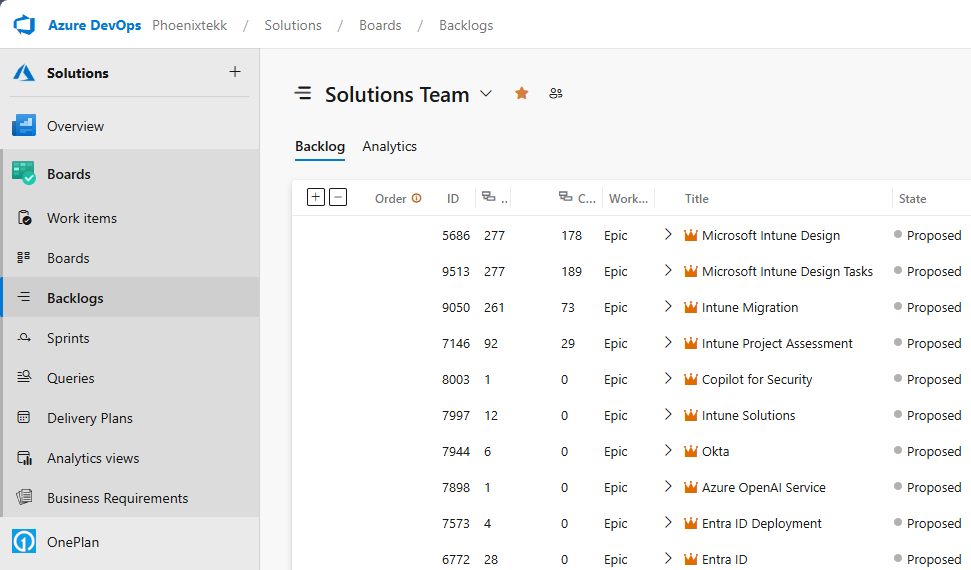Expand the Microsoft Intune Design Tasks epic
The image size is (971, 570).
[x=668, y=271]
